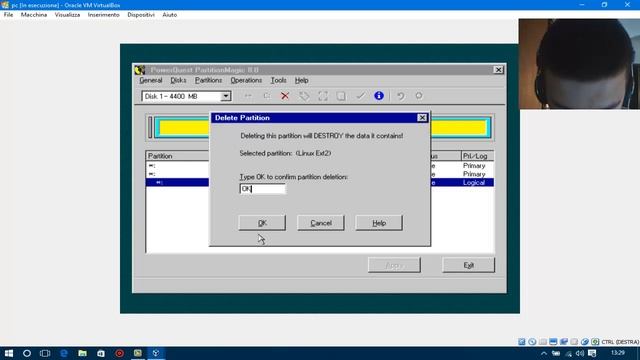Image resolution: width=640 pixels, height=360 pixels.
Task: Click the confirmation text field containing OK
Action: (262, 189)
